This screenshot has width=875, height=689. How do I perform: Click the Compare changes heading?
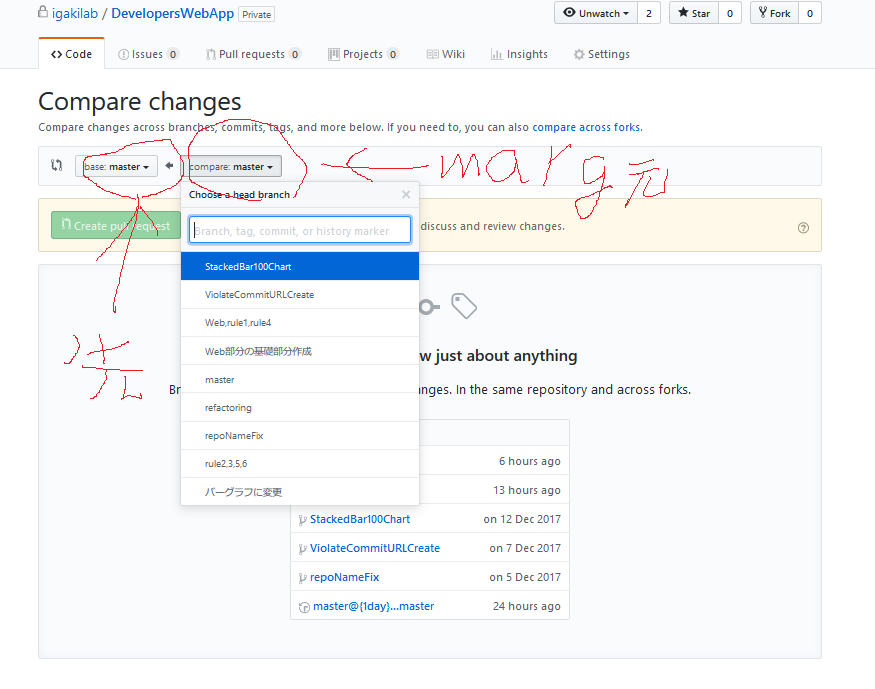click(140, 102)
